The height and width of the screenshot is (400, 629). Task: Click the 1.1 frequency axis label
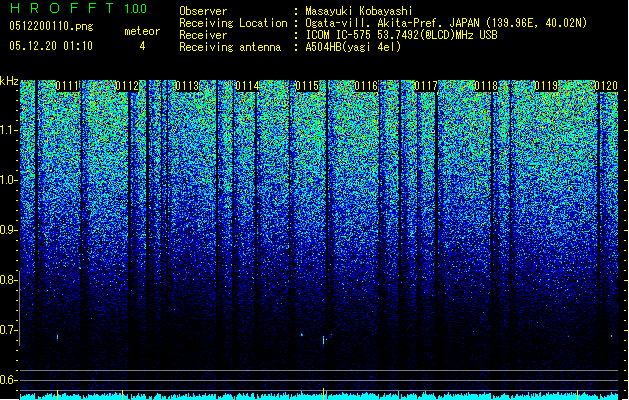(x=9, y=130)
